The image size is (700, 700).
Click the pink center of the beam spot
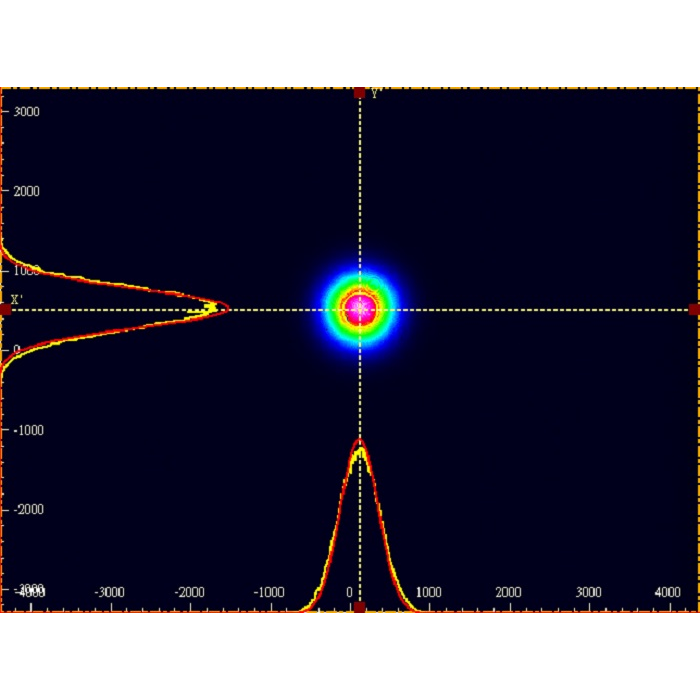coord(360,308)
